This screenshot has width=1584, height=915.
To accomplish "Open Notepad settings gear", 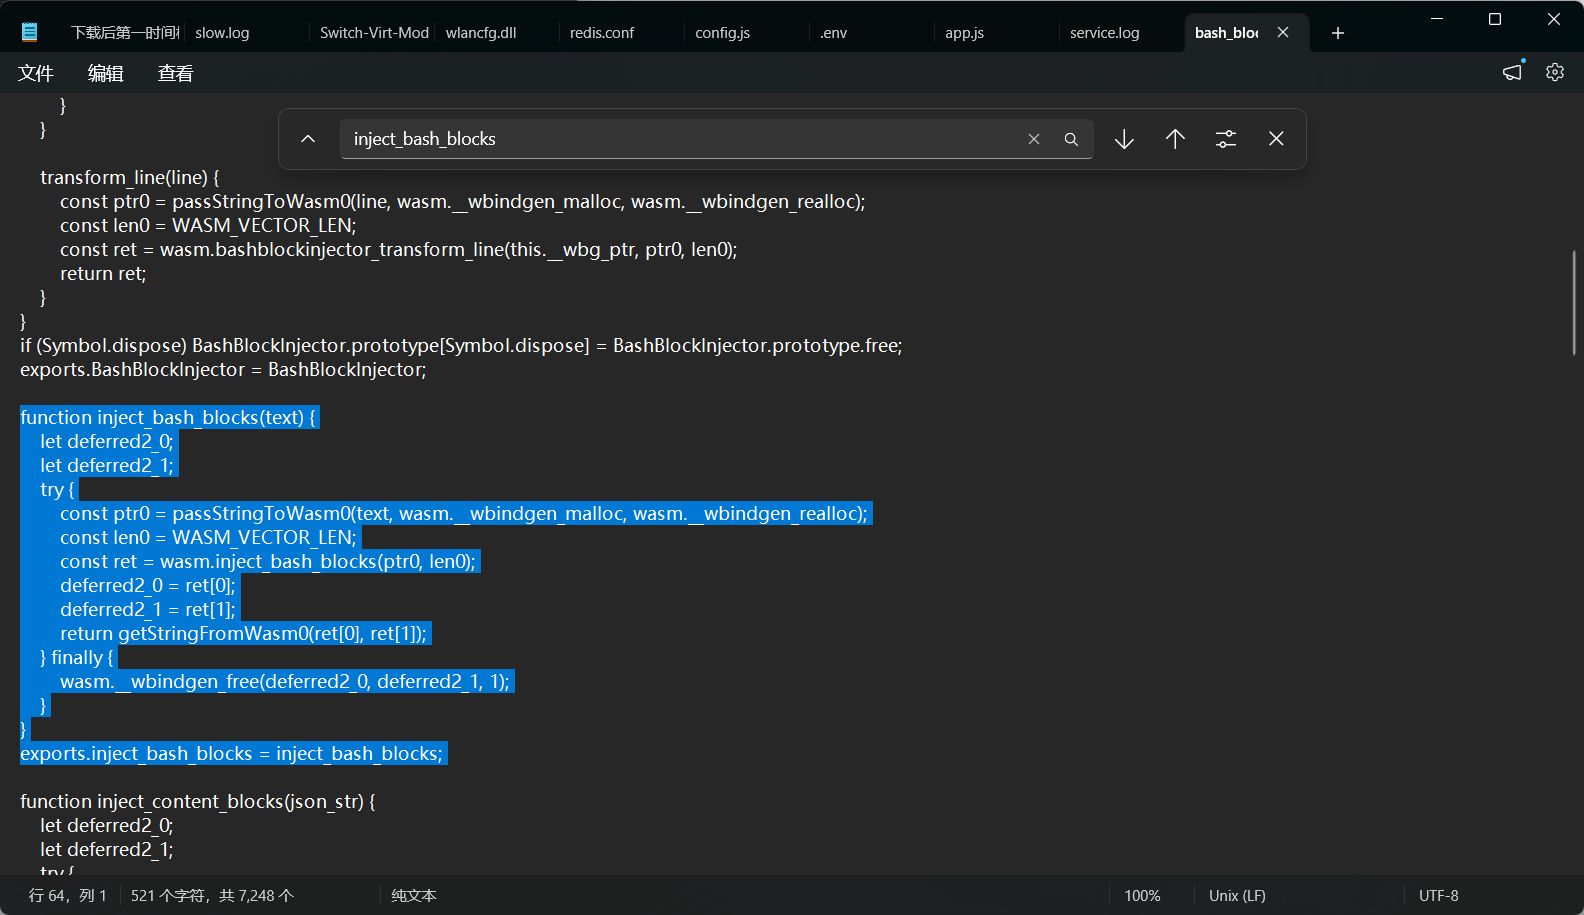I will click(1555, 72).
